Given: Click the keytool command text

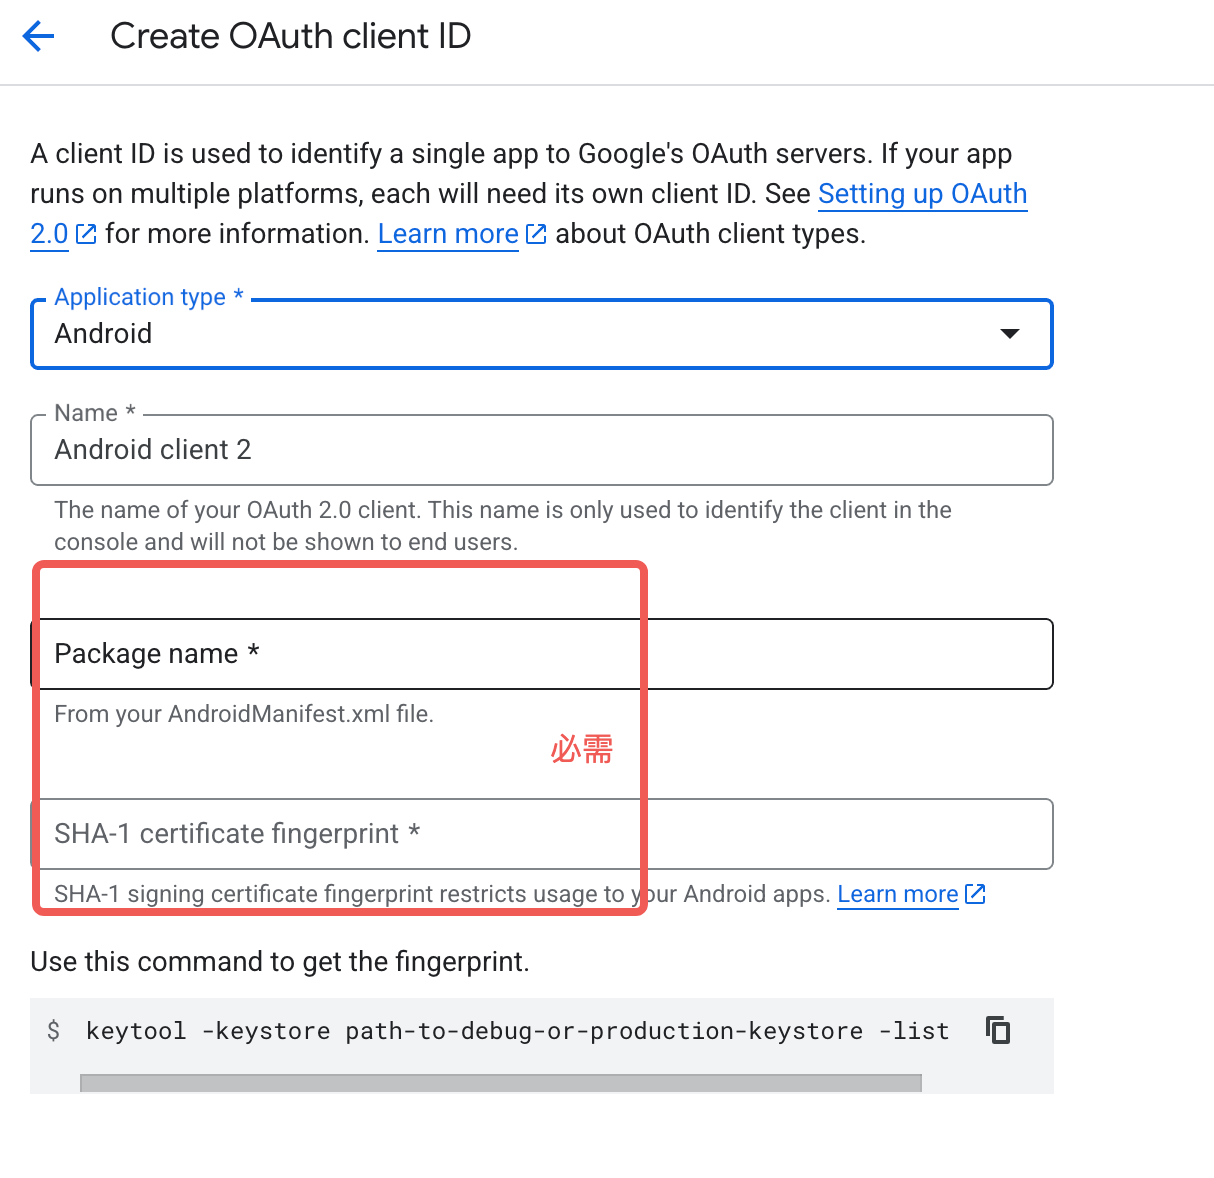Looking at the screenshot, I should pyautogui.click(x=517, y=1031).
